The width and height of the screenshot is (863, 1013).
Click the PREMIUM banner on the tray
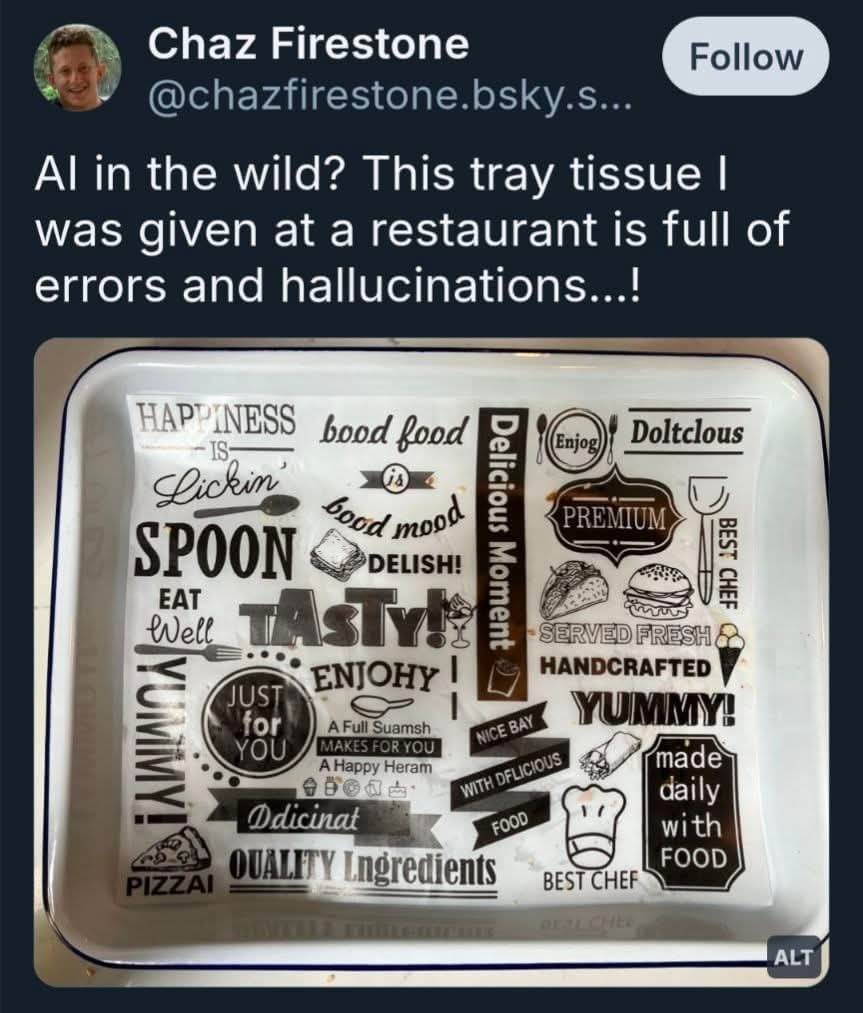pos(612,516)
